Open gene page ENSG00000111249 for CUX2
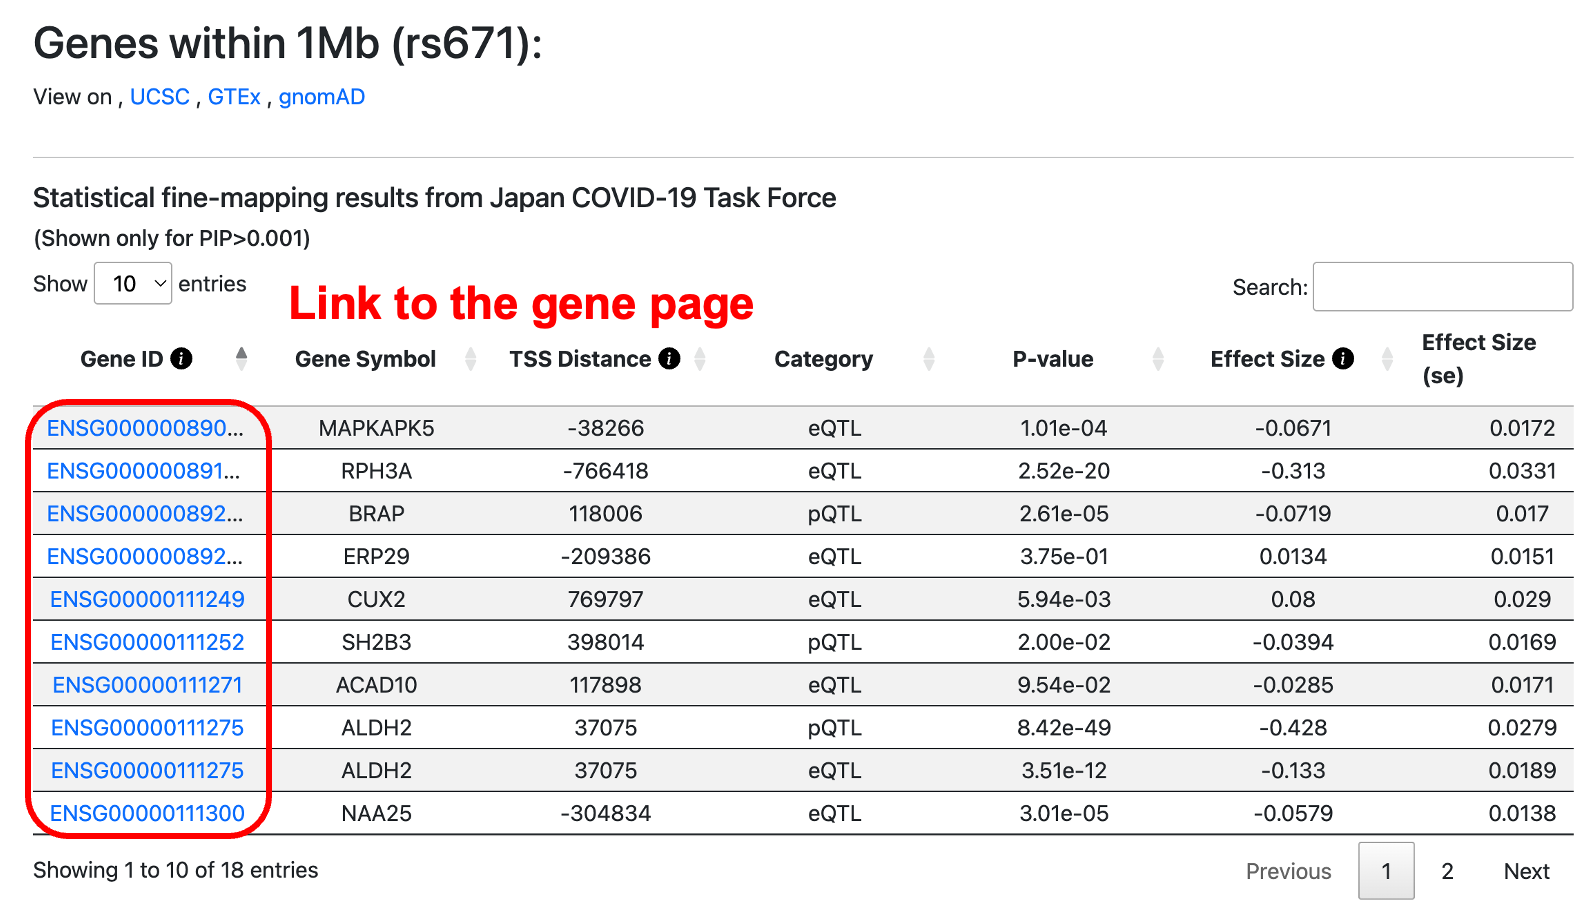Screen dimensions: 1592x918 click(147, 600)
